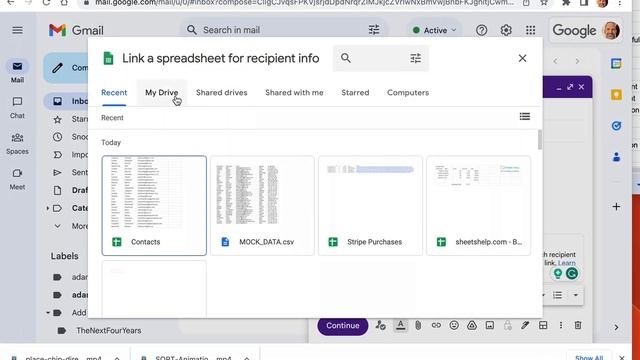Discard the draft with the trash icon
The height and width of the screenshot is (360, 640).
(x=578, y=325)
